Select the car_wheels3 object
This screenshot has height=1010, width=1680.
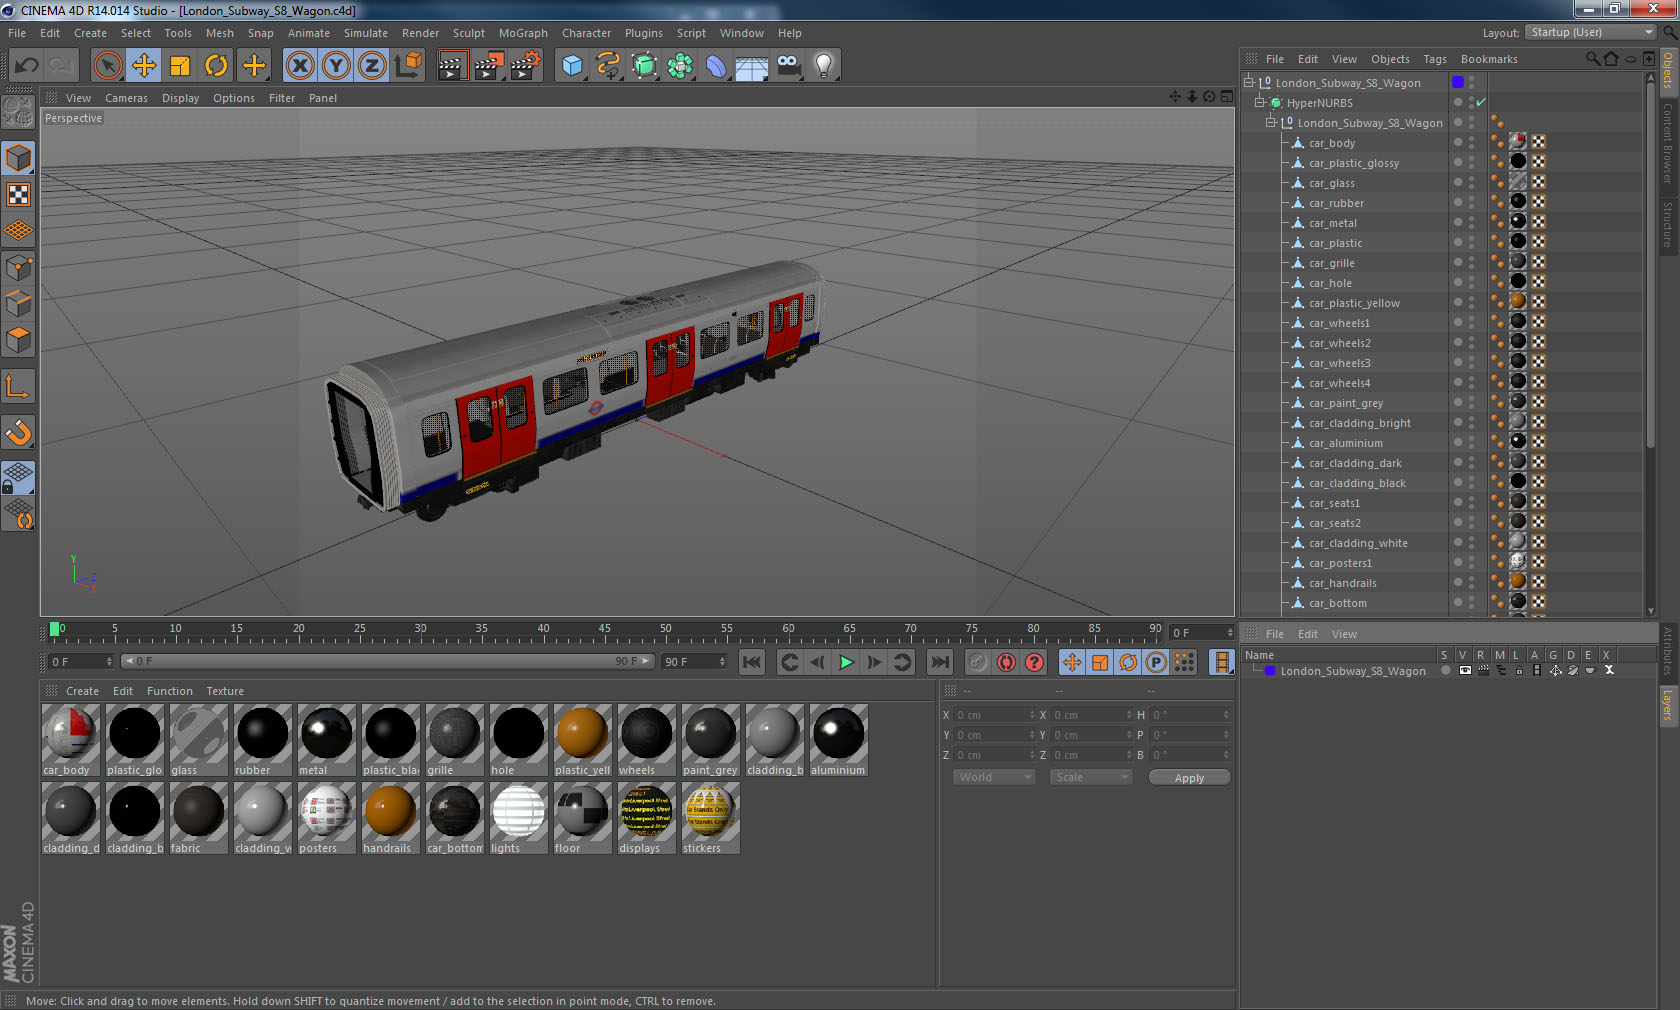point(1339,363)
